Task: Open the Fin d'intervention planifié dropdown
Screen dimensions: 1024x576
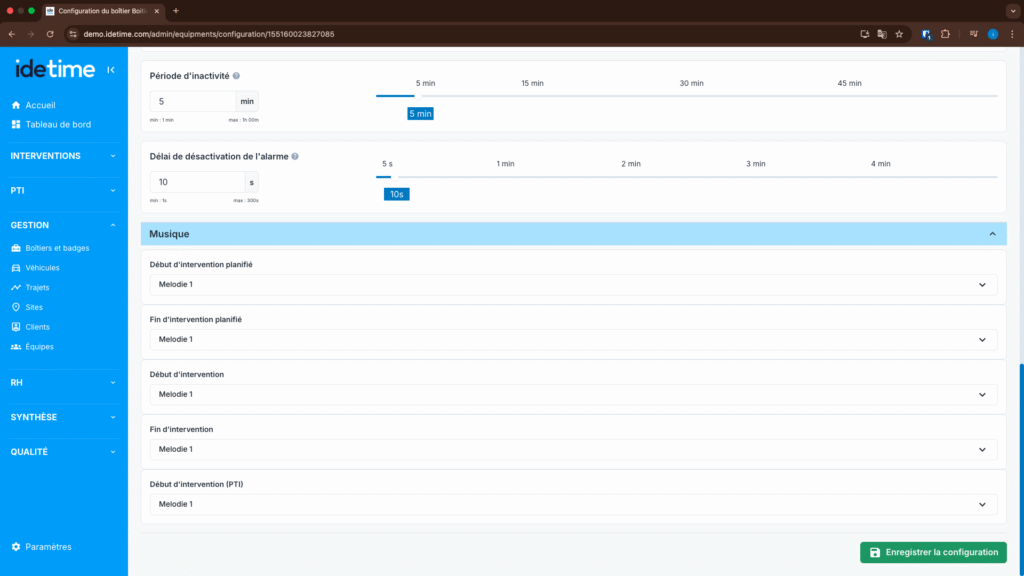Action: click(573, 340)
